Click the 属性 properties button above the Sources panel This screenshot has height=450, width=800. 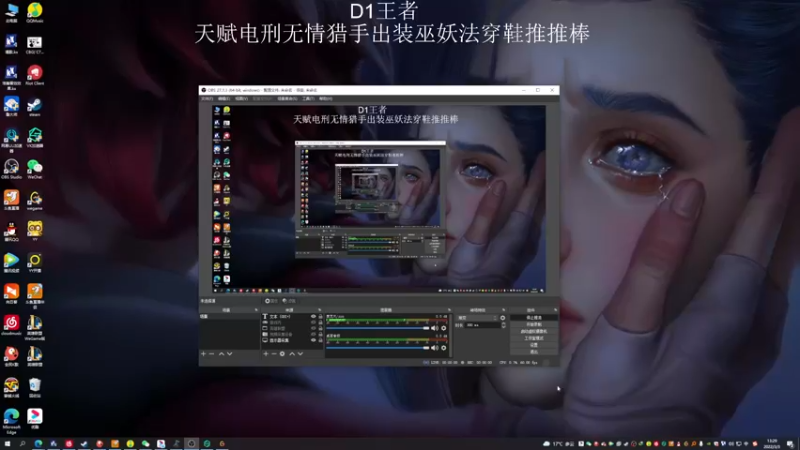coord(271,301)
